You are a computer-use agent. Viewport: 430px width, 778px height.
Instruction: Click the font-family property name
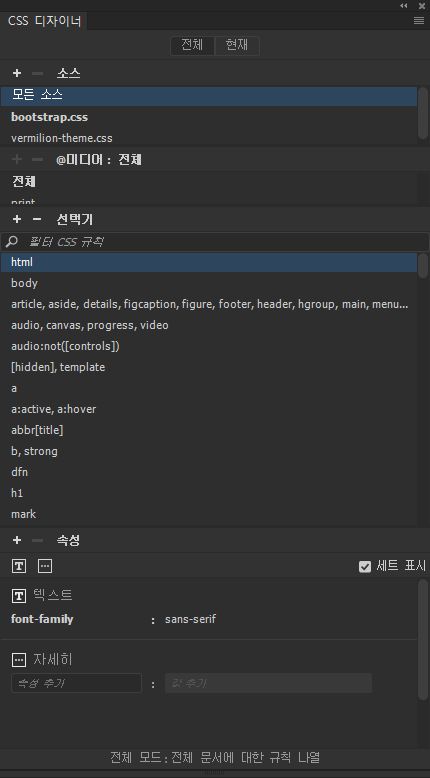click(42, 619)
